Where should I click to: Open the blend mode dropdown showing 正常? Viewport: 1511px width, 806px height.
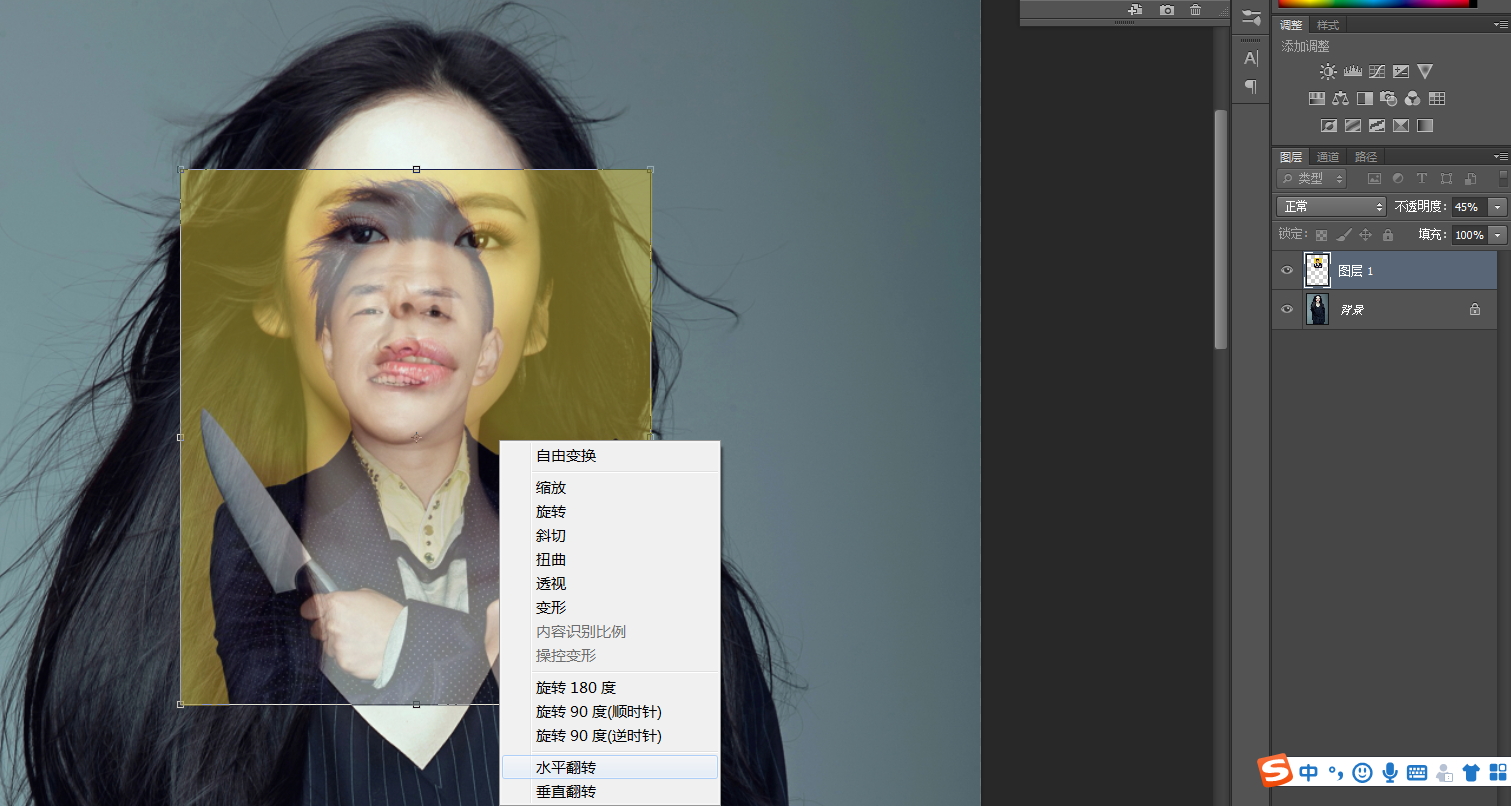[1330, 206]
